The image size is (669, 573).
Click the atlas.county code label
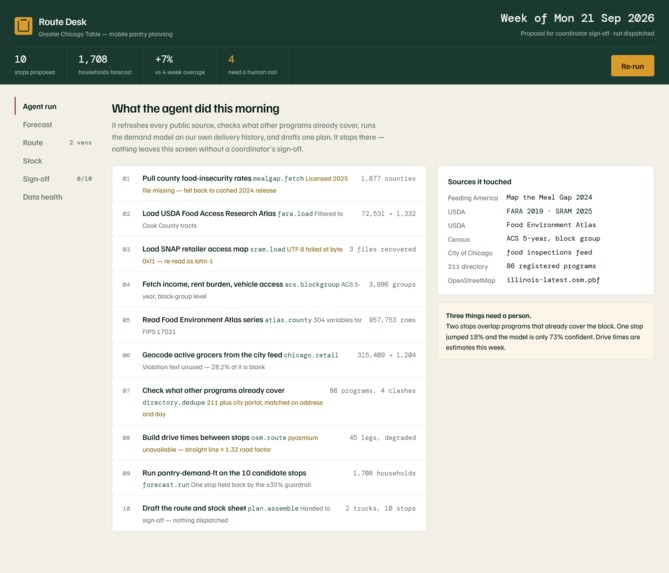coord(288,320)
